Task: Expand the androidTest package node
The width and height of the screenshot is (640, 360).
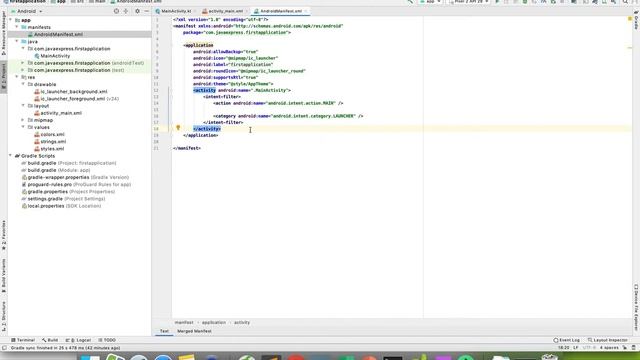Action: click(x=23, y=63)
